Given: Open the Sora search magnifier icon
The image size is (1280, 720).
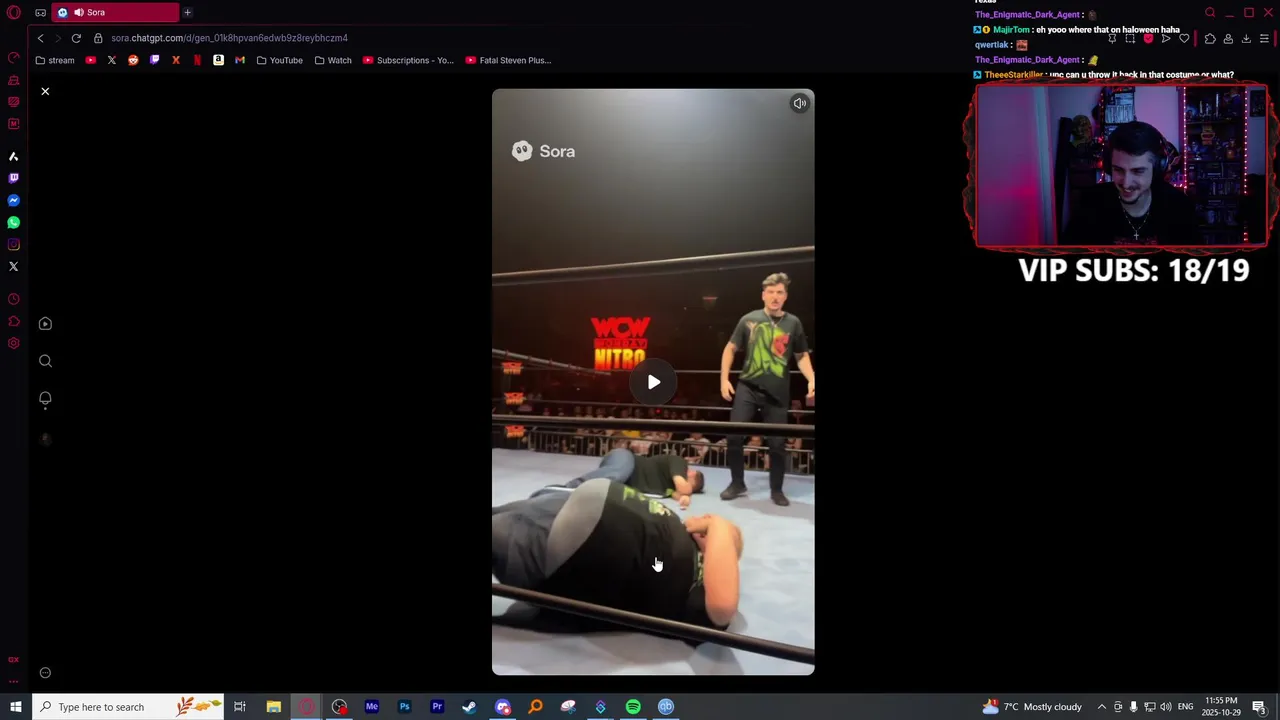Looking at the screenshot, I should pos(45,361).
